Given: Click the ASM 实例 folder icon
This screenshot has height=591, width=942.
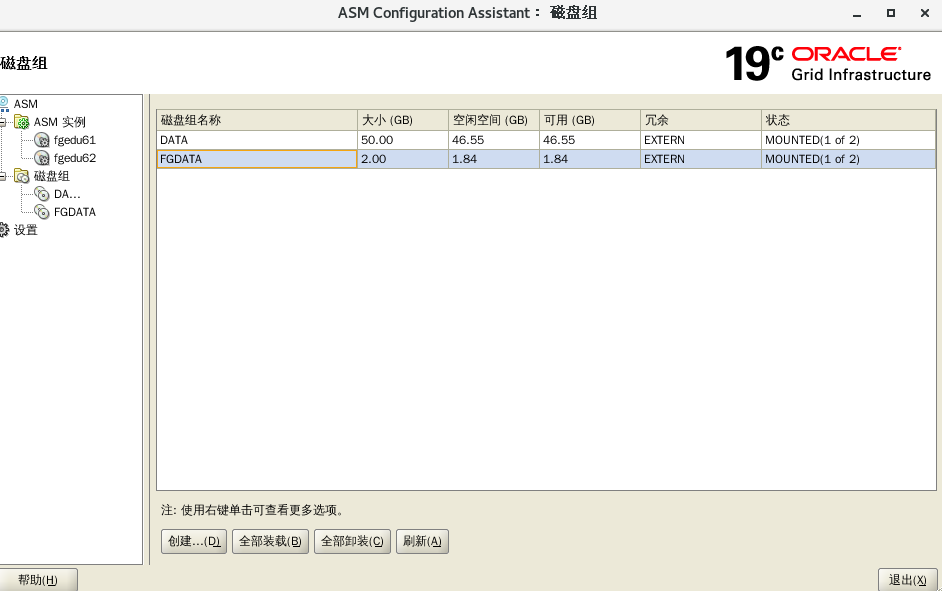Looking at the screenshot, I should 22,122.
